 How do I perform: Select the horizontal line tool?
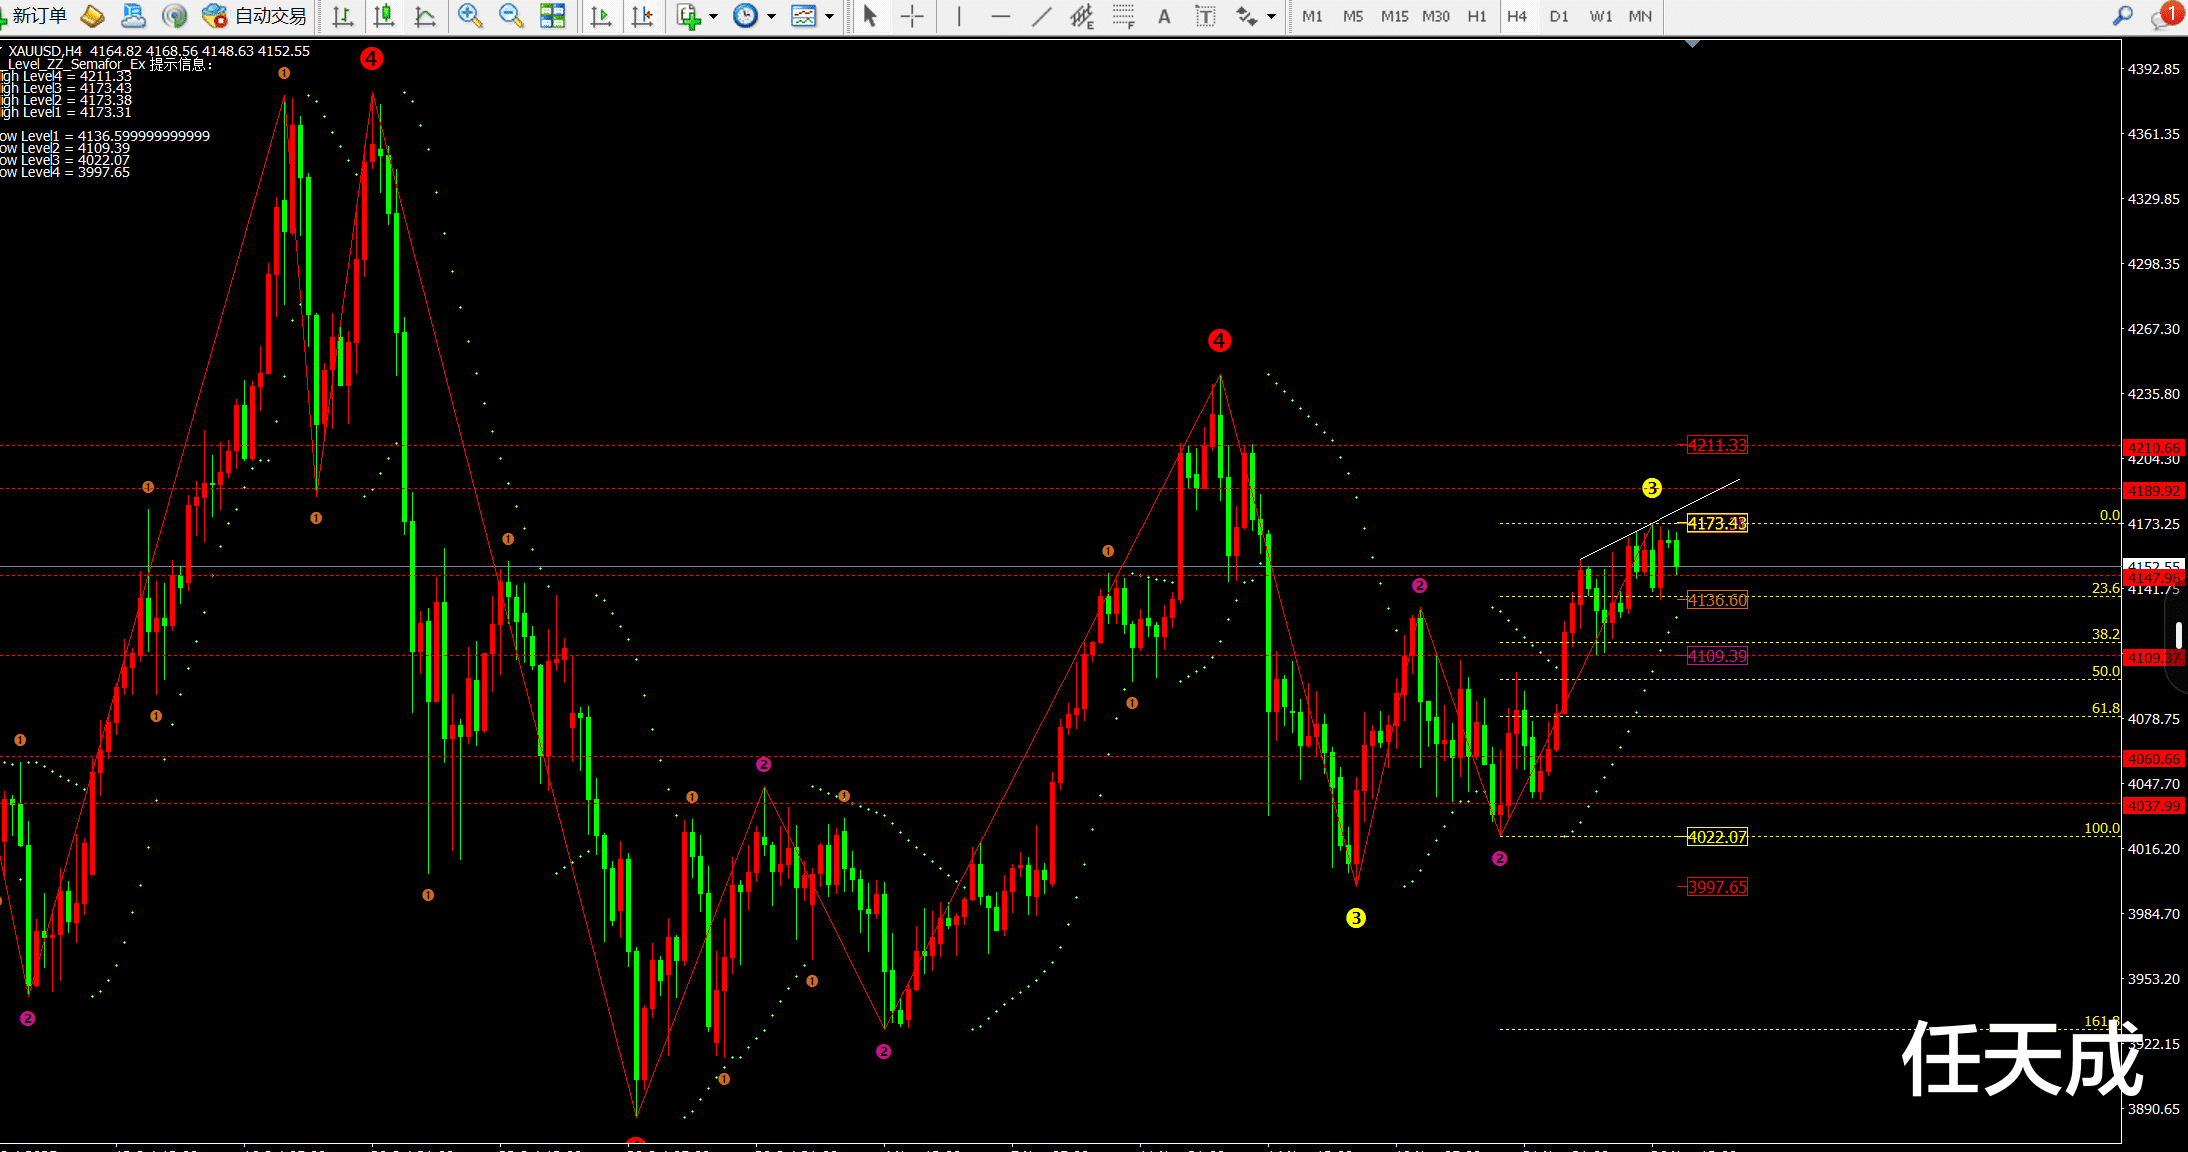(x=1000, y=16)
